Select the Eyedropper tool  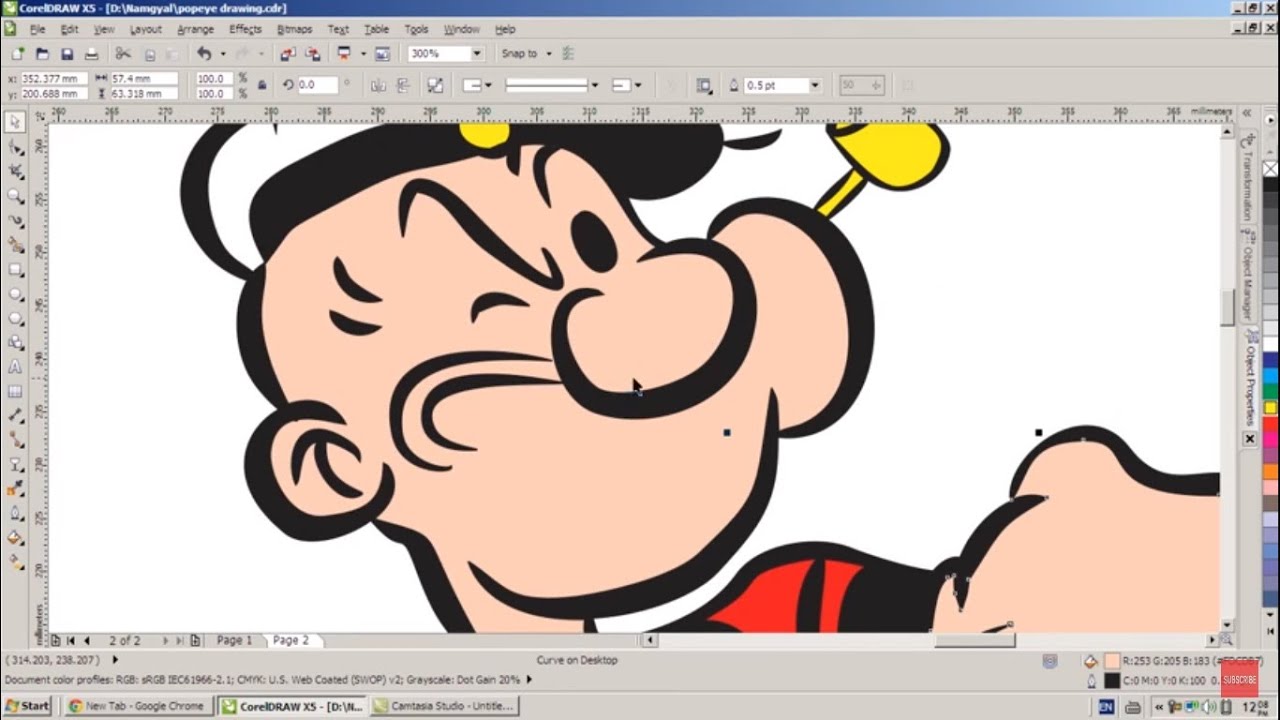click(x=15, y=489)
